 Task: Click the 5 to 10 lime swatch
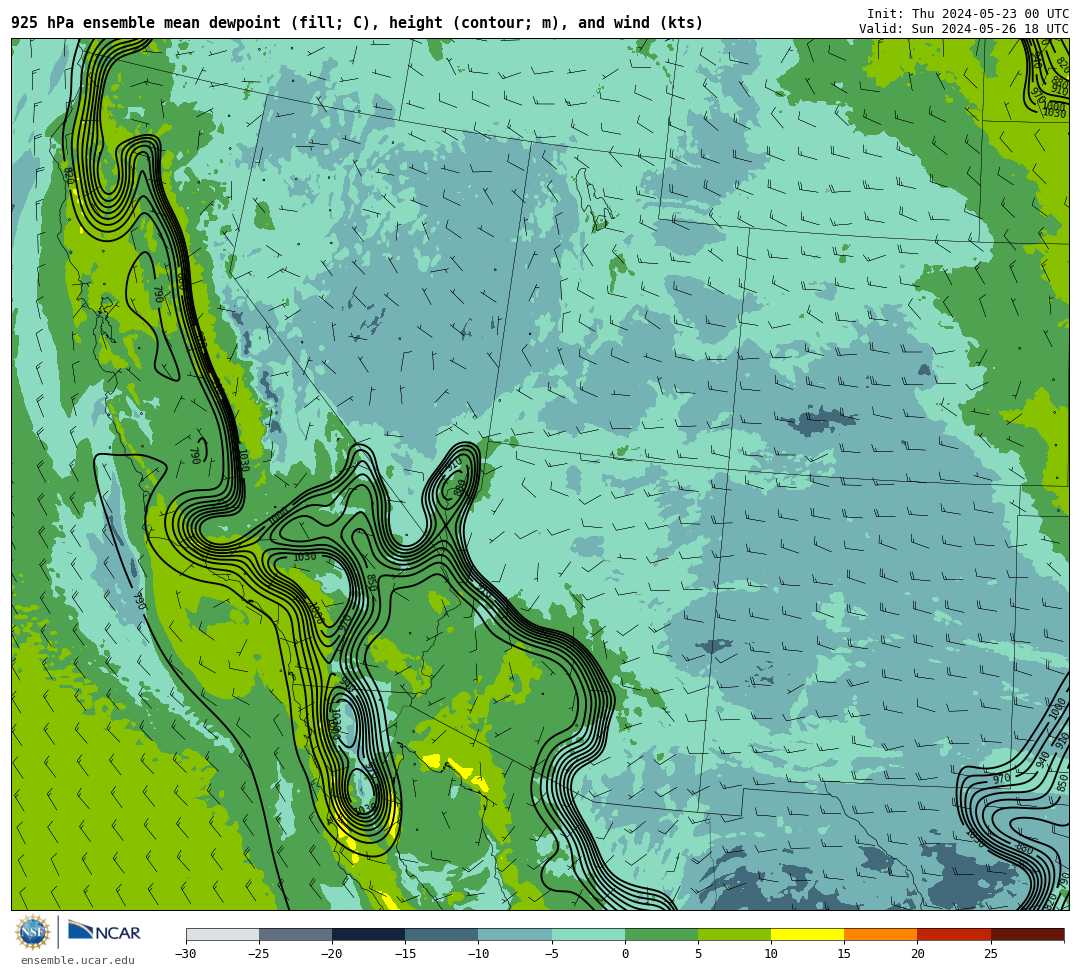click(734, 934)
